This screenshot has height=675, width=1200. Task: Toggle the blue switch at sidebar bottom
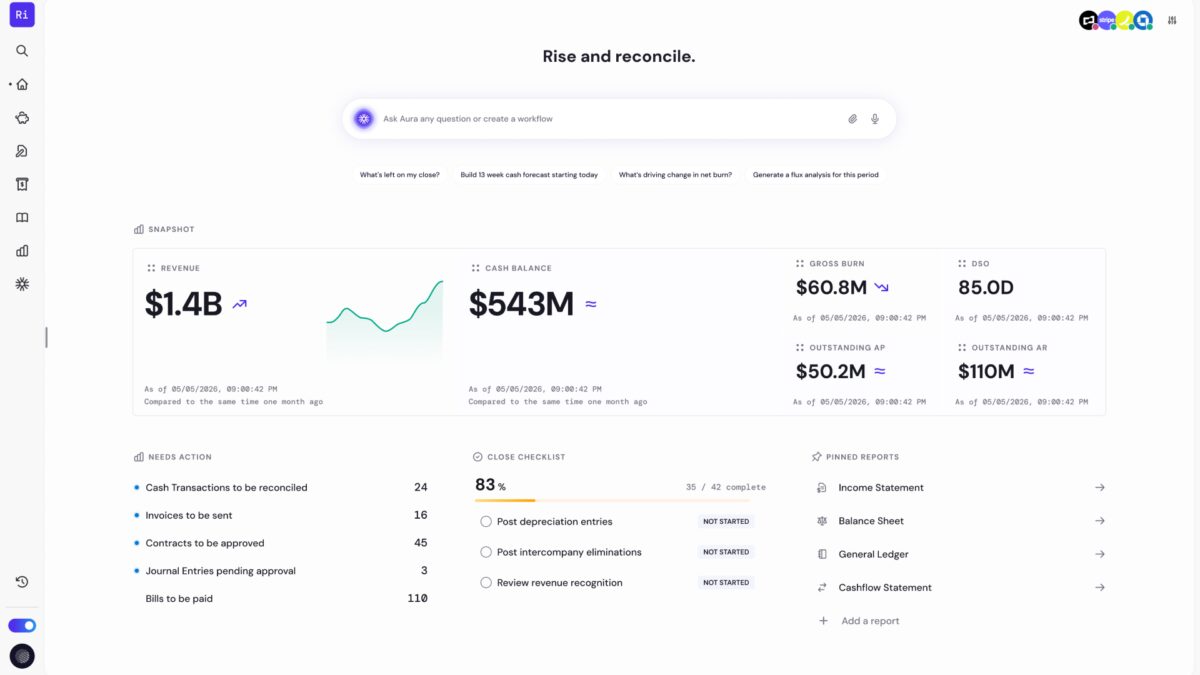22,625
